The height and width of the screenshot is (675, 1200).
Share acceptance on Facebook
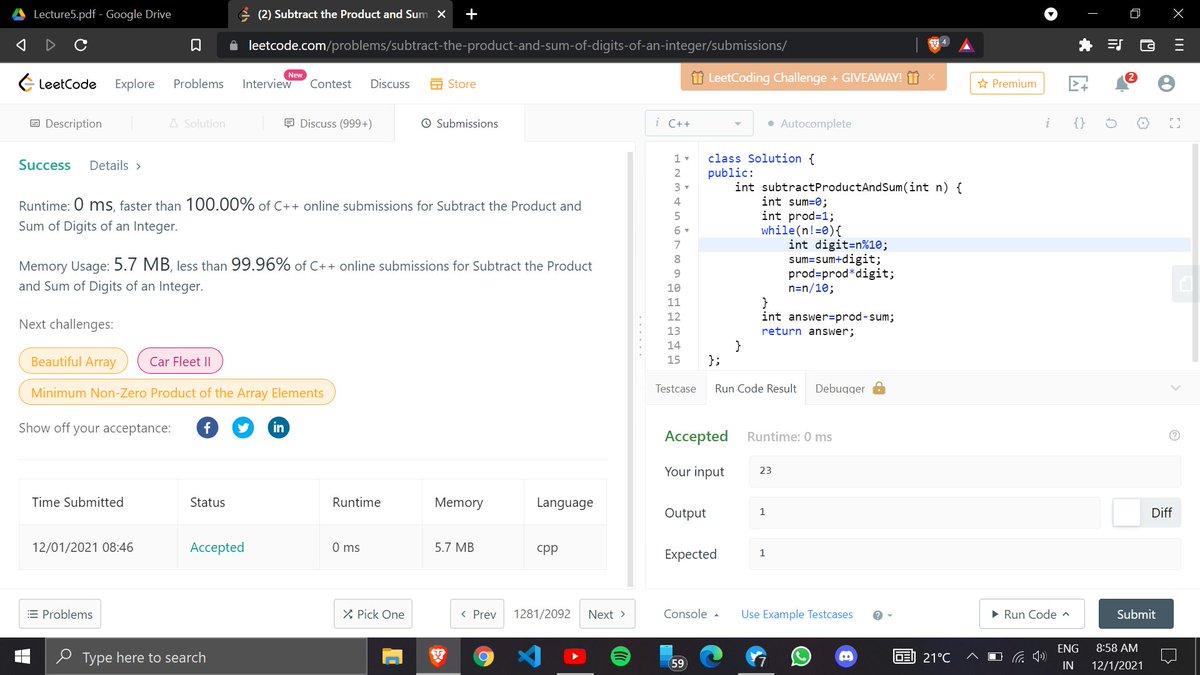pyautogui.click(x=207, y=427)
